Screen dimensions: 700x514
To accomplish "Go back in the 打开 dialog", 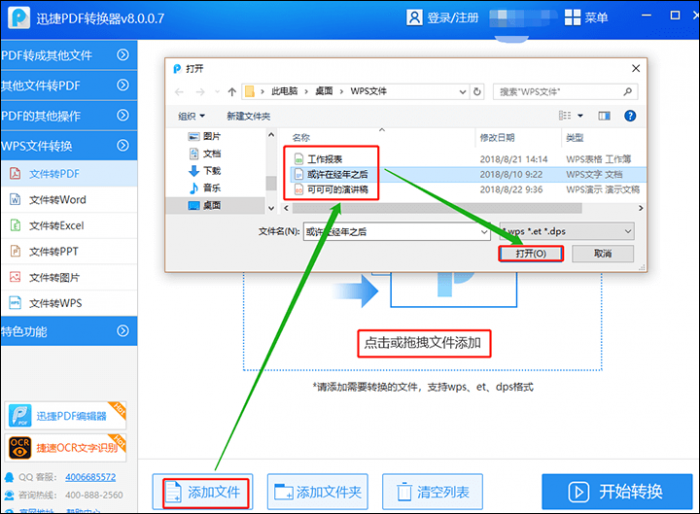I will point(179,92).
